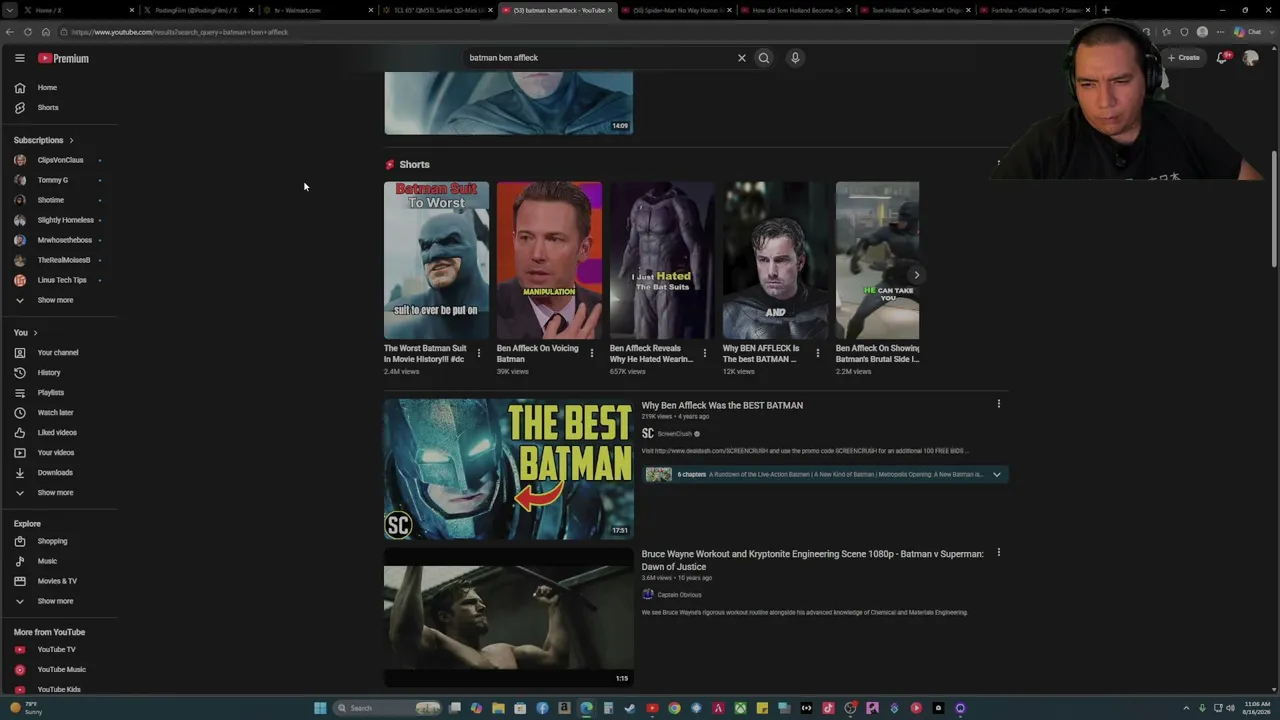Open options for Why BEN AFFLECK Is The Best BATMAN short

[817, 353]
